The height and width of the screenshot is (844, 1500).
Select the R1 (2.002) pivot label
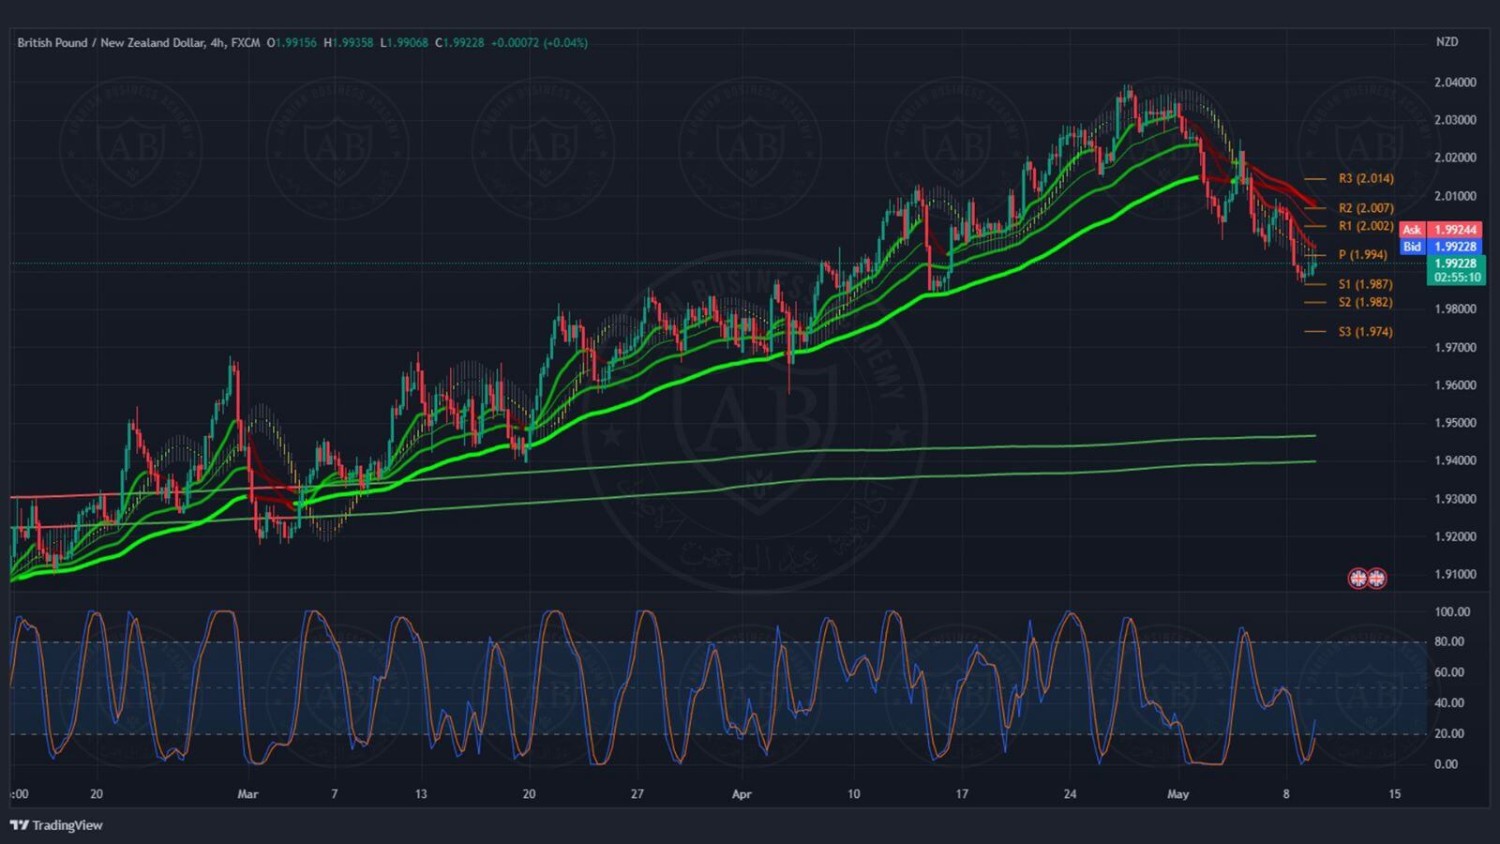1366,226
